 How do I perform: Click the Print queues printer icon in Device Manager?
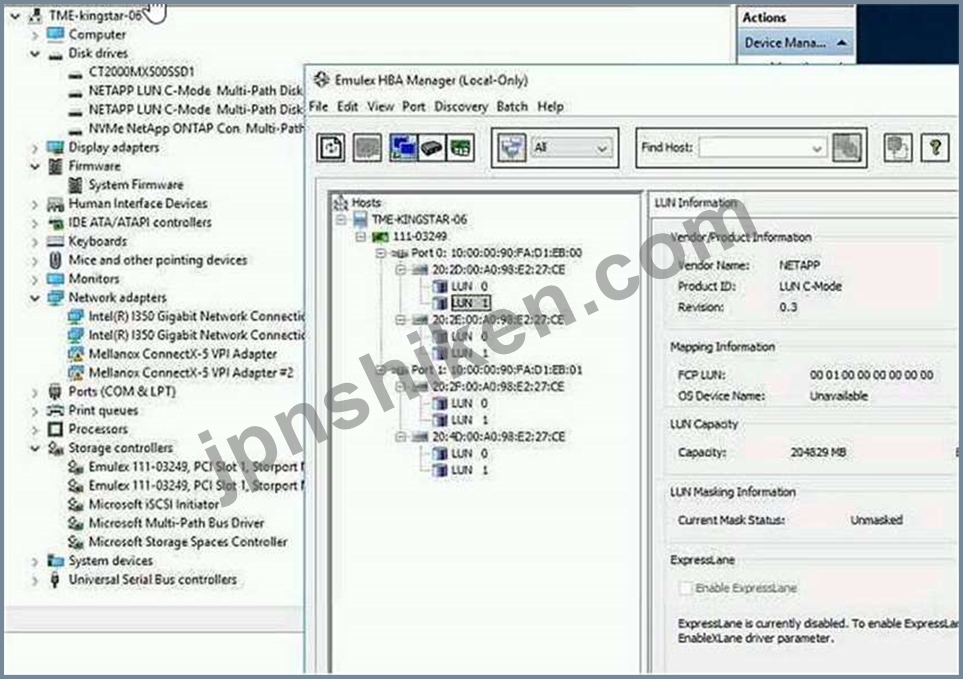point(55,410)
